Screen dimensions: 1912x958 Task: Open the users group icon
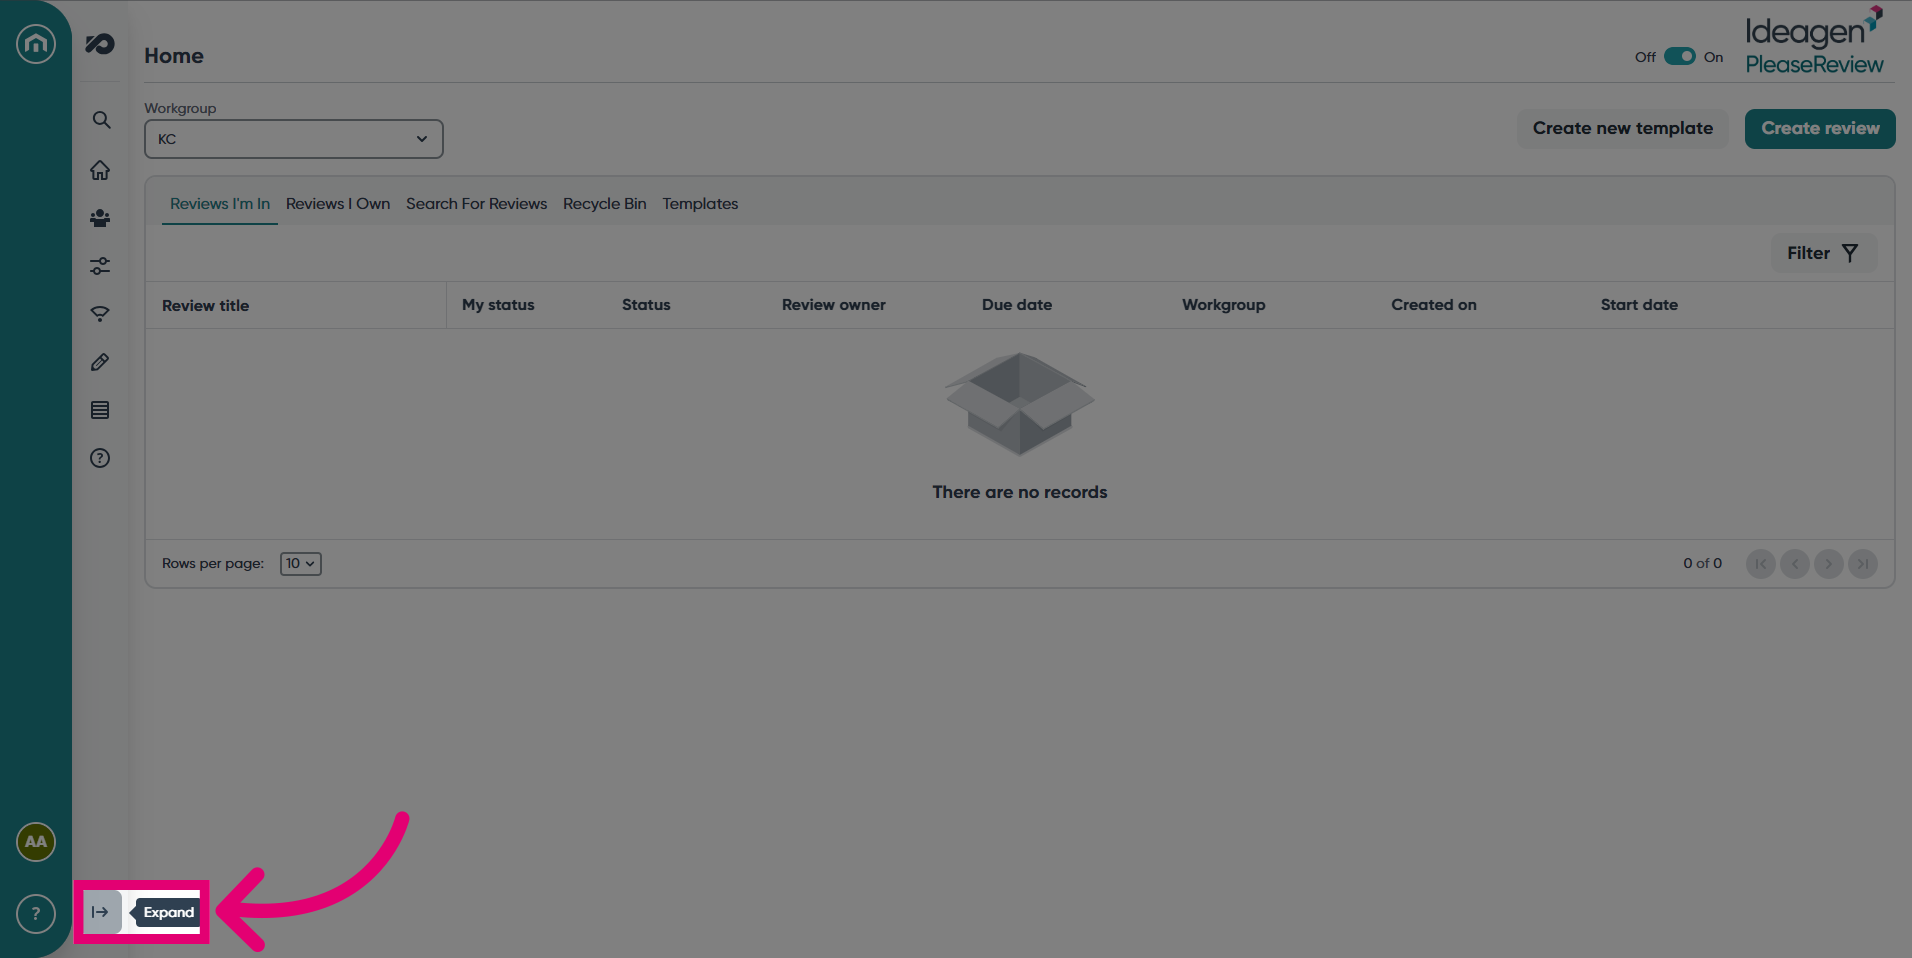pos(100,218)
